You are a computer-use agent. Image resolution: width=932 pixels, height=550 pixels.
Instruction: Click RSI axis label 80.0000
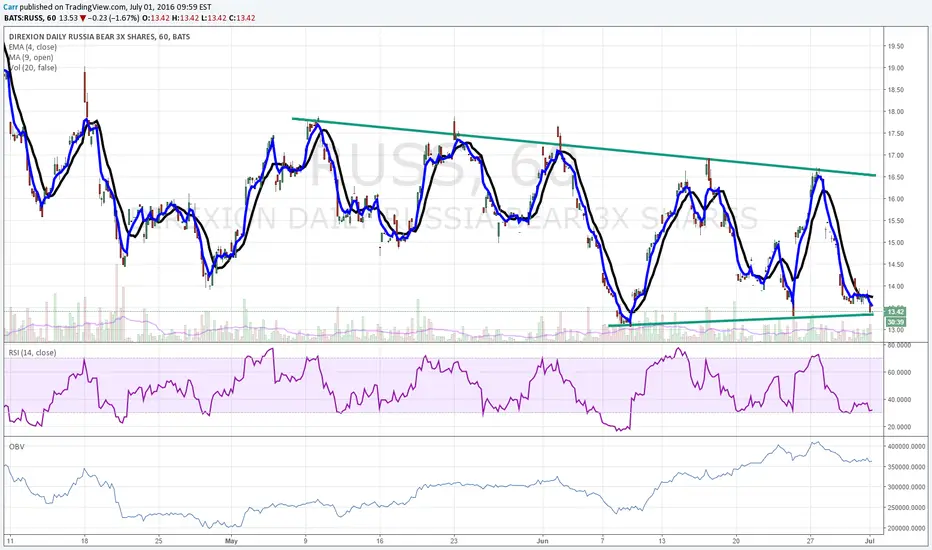[899, 345]
